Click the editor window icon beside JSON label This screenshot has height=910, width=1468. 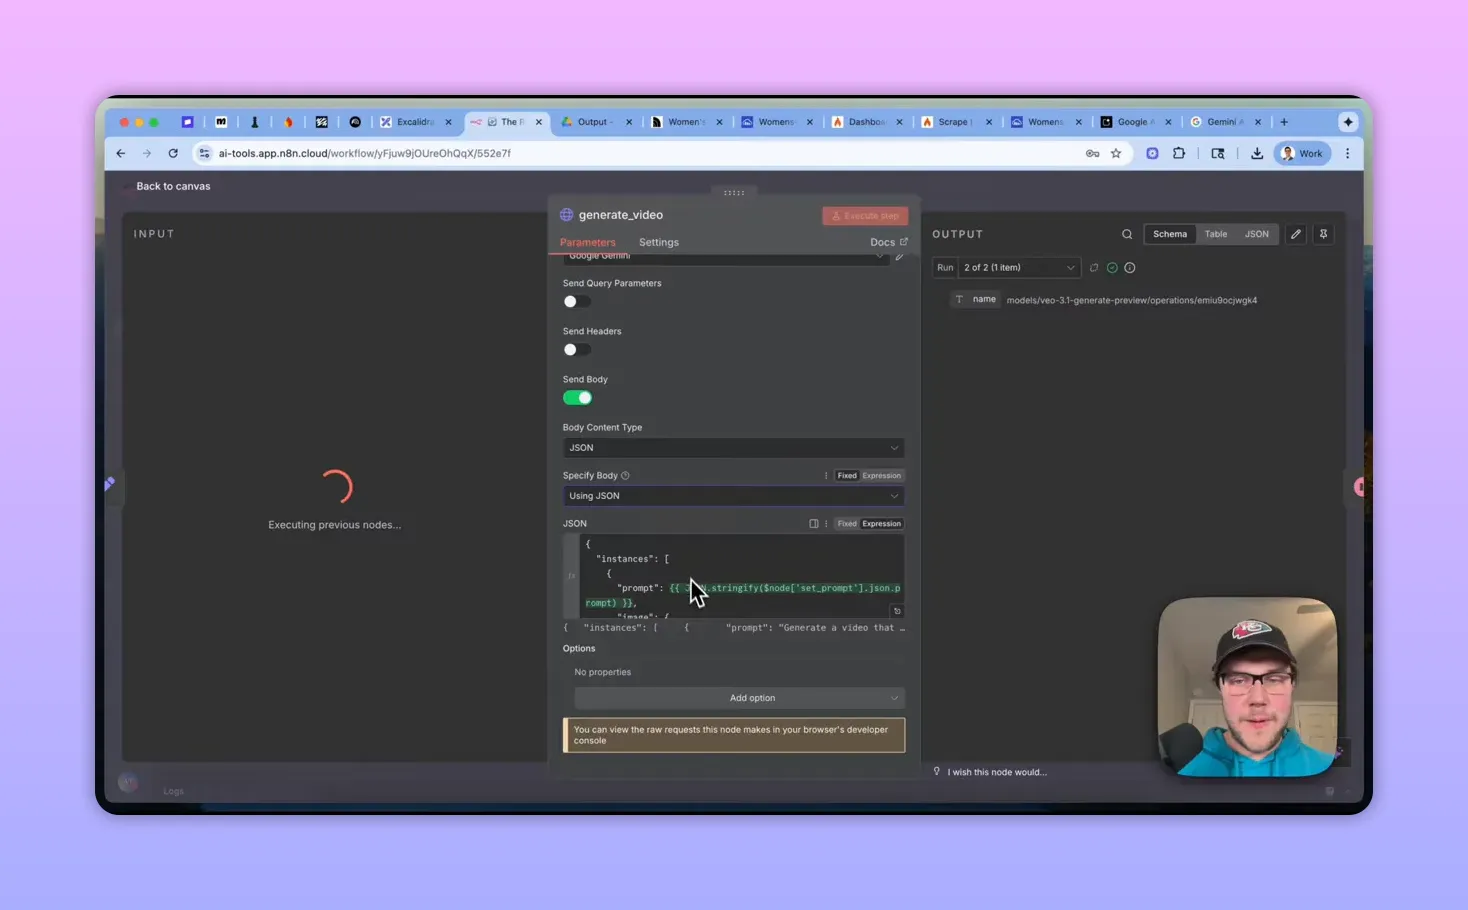(814, 524)
